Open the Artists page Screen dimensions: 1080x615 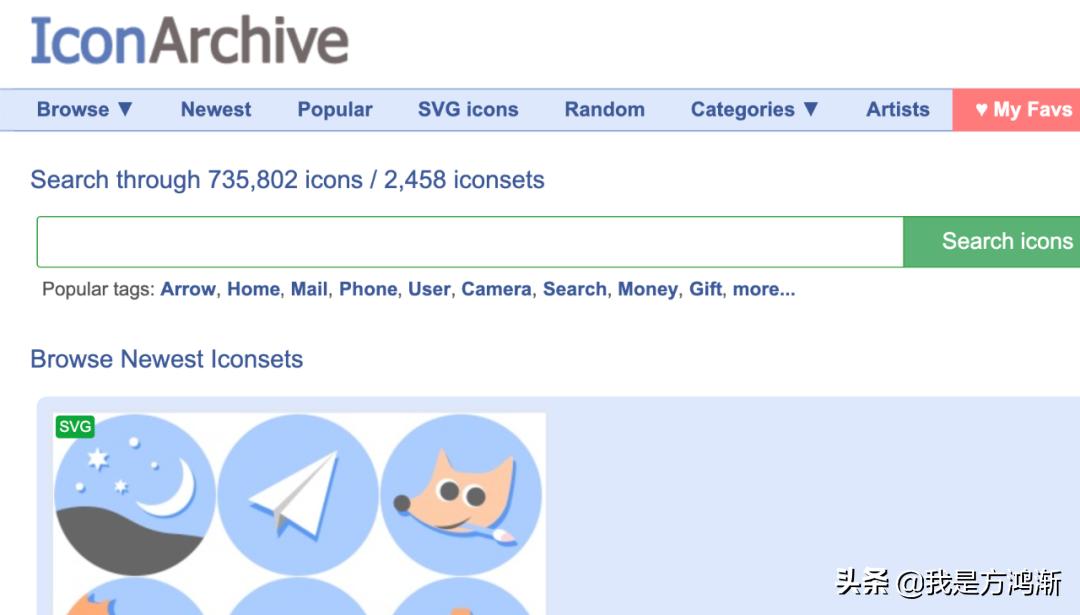897,110
